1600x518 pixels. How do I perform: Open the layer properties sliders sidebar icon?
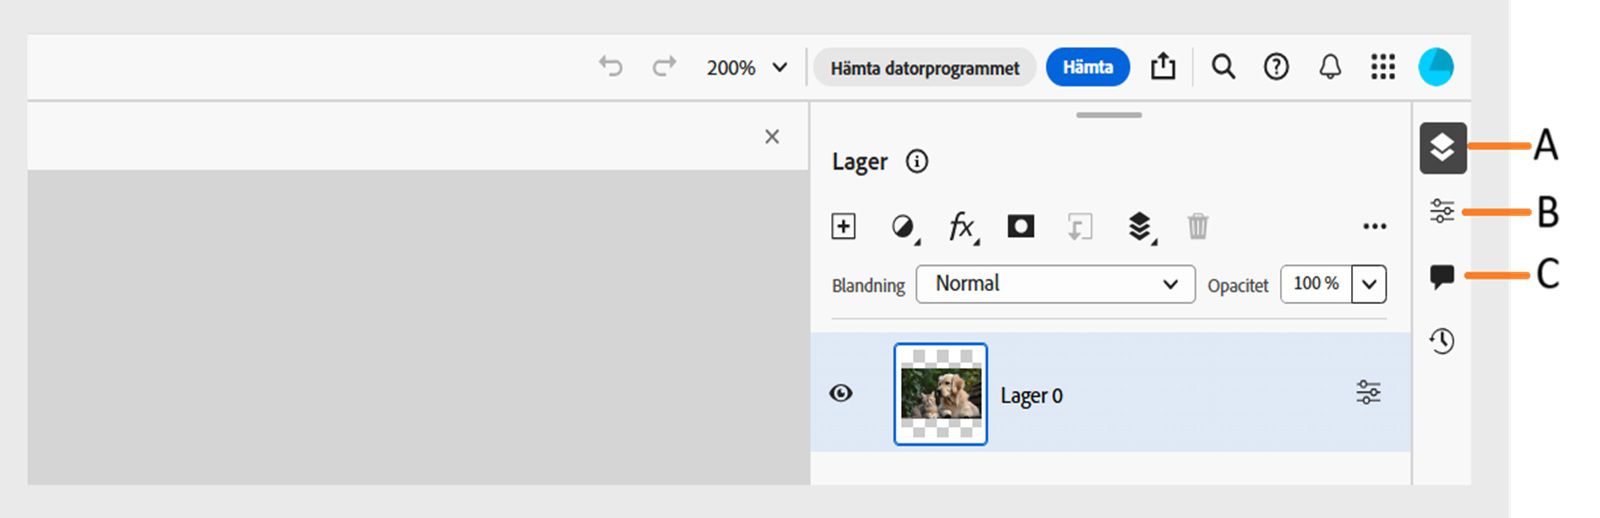click(1442, 211)
